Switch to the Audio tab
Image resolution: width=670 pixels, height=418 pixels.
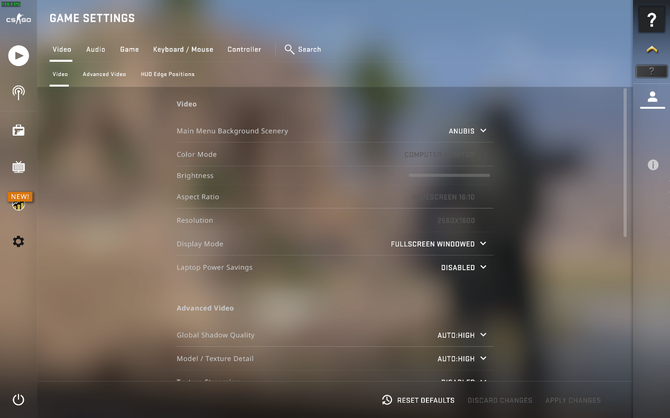(96, 50)
